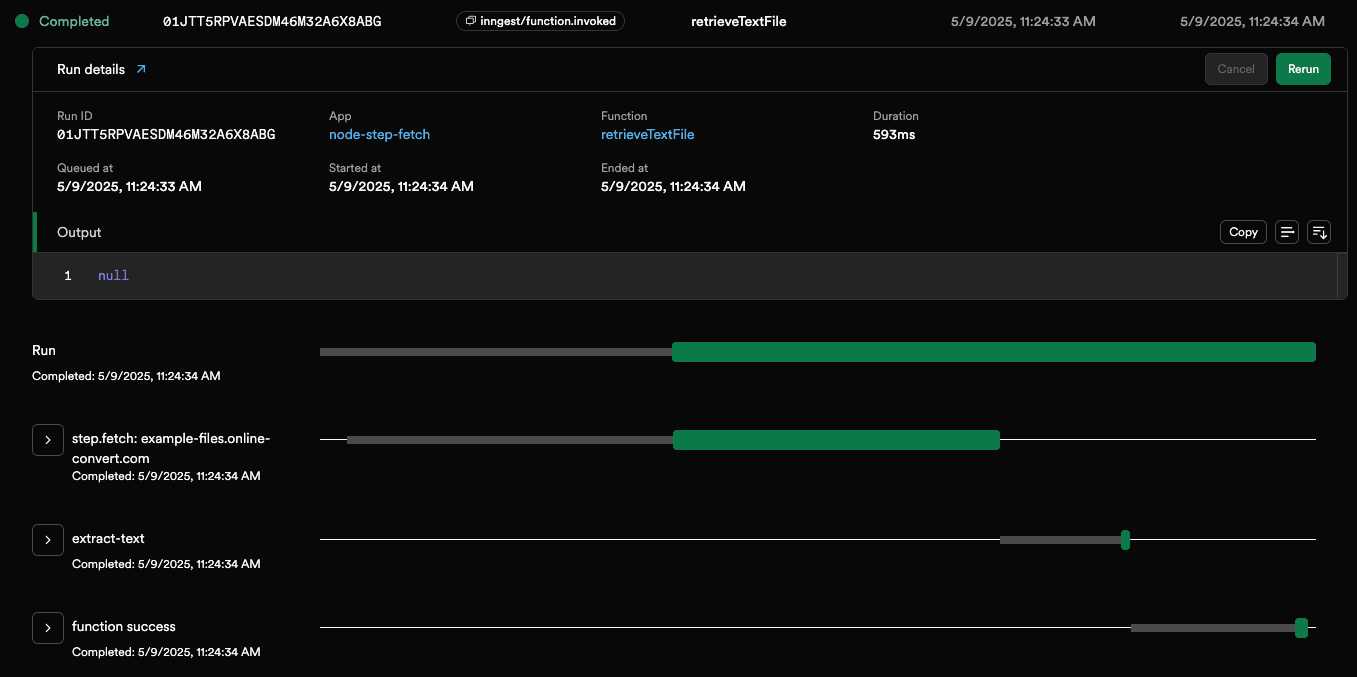This screenshot has width=1357, height=677.
Task: Click the green Run timeline bar
Action: (x=993, y=351)
